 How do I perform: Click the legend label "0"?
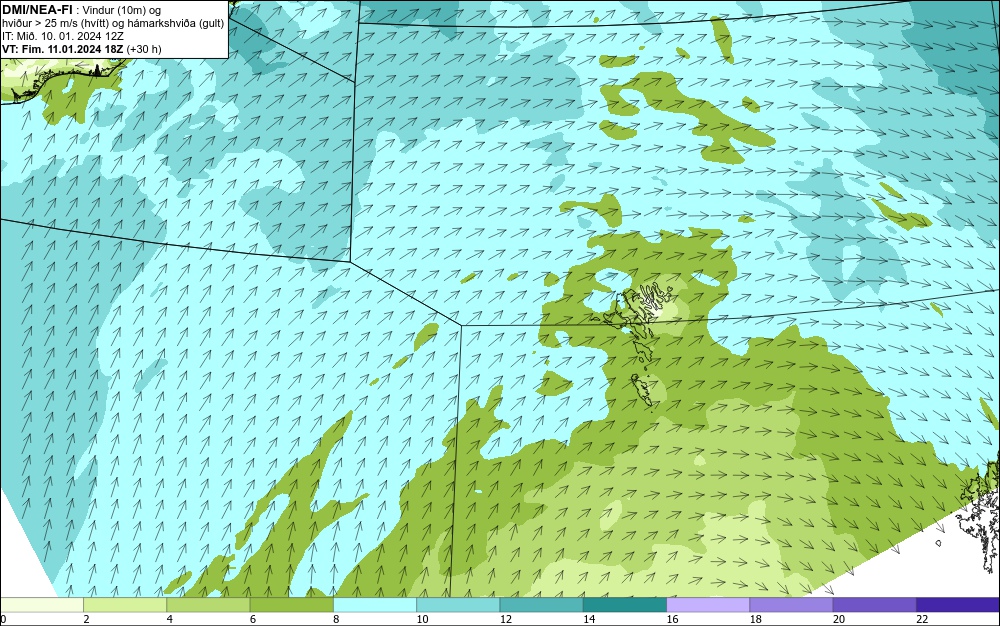pos(3,620)
